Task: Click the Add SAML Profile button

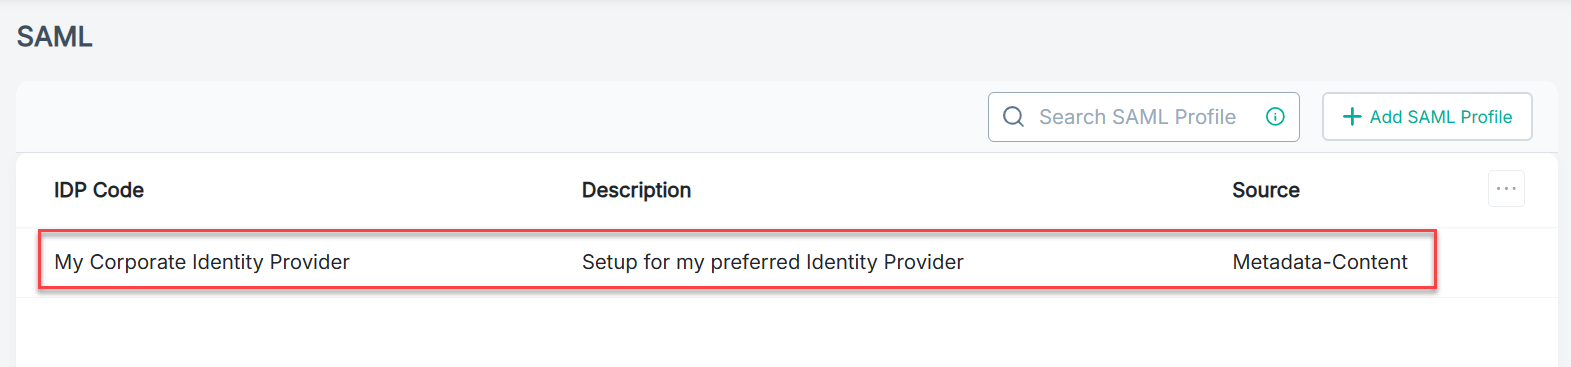Action: [1427, 117]
